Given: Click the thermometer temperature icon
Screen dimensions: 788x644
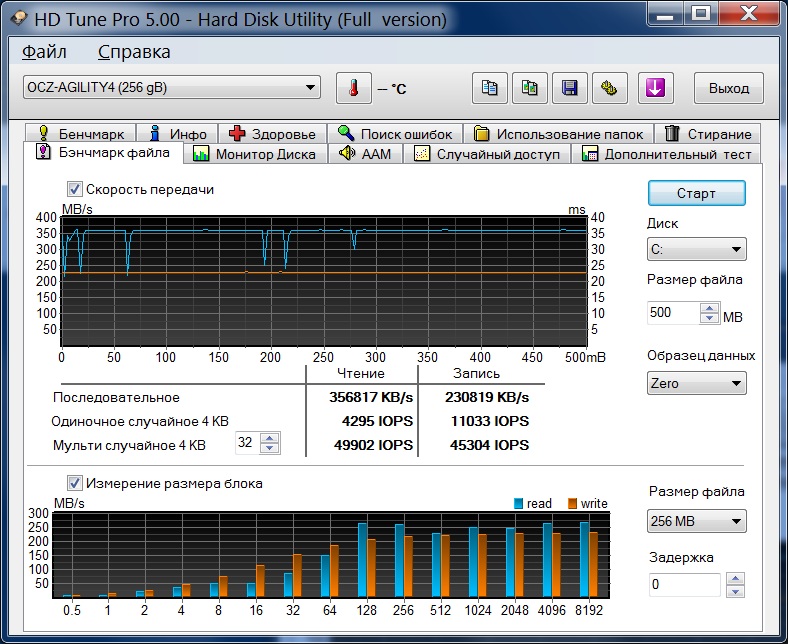Looking at the screenshot, I should (353, 88).
